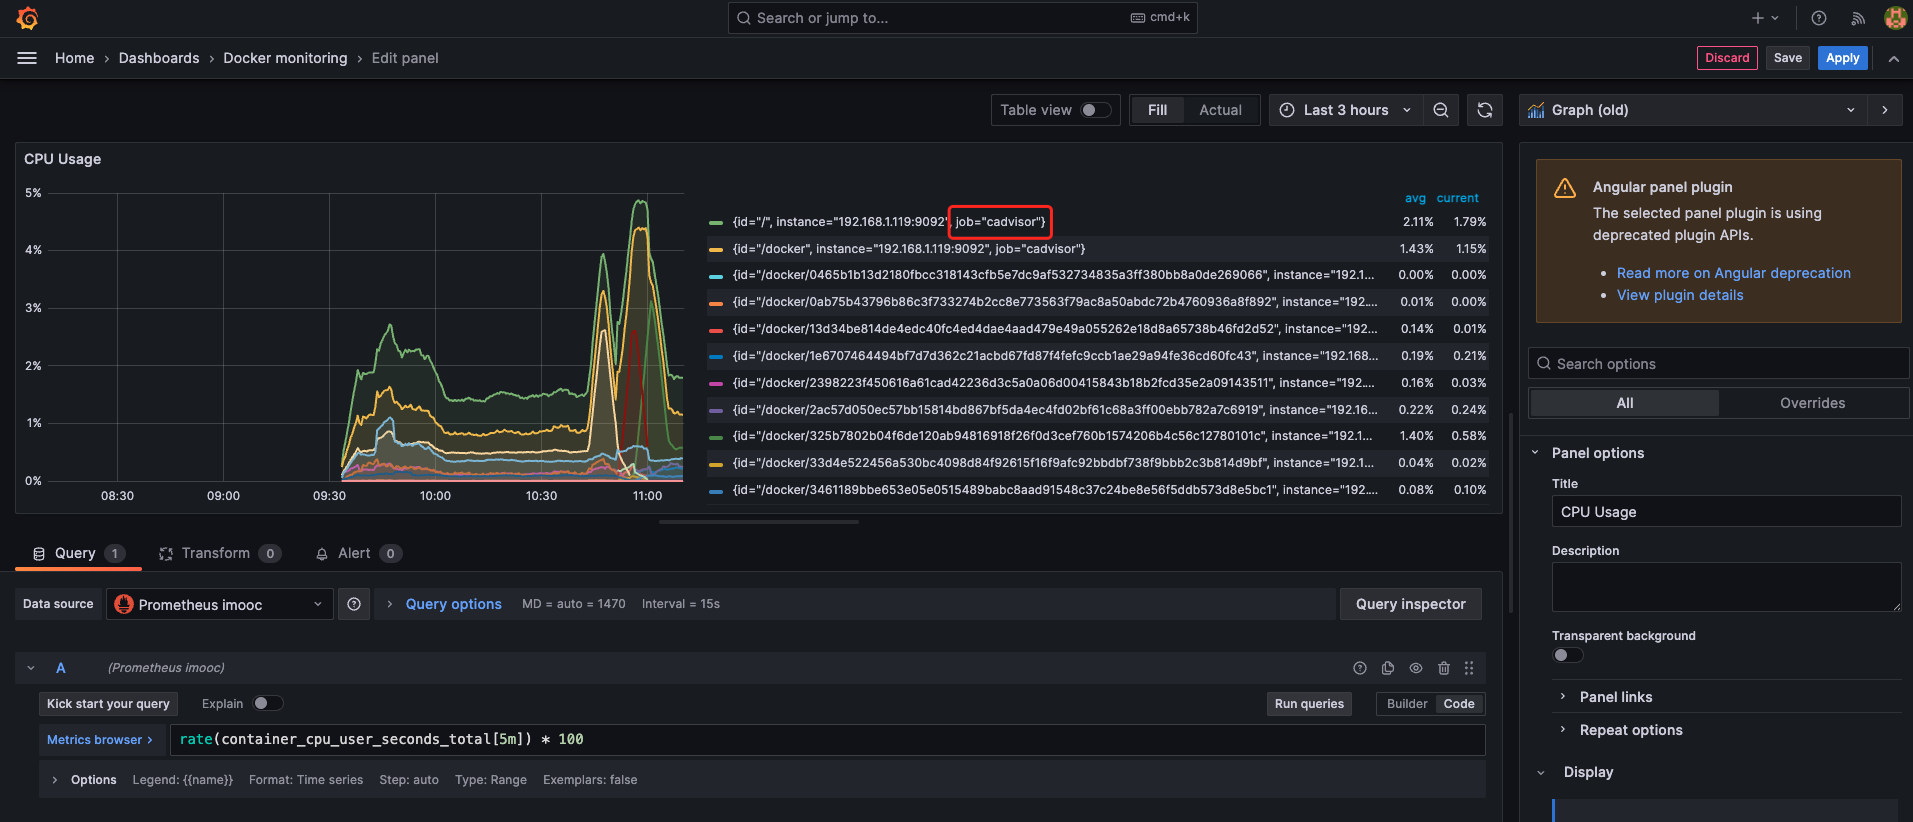Click the Apply button
1913x822 pixels.
1842,58
